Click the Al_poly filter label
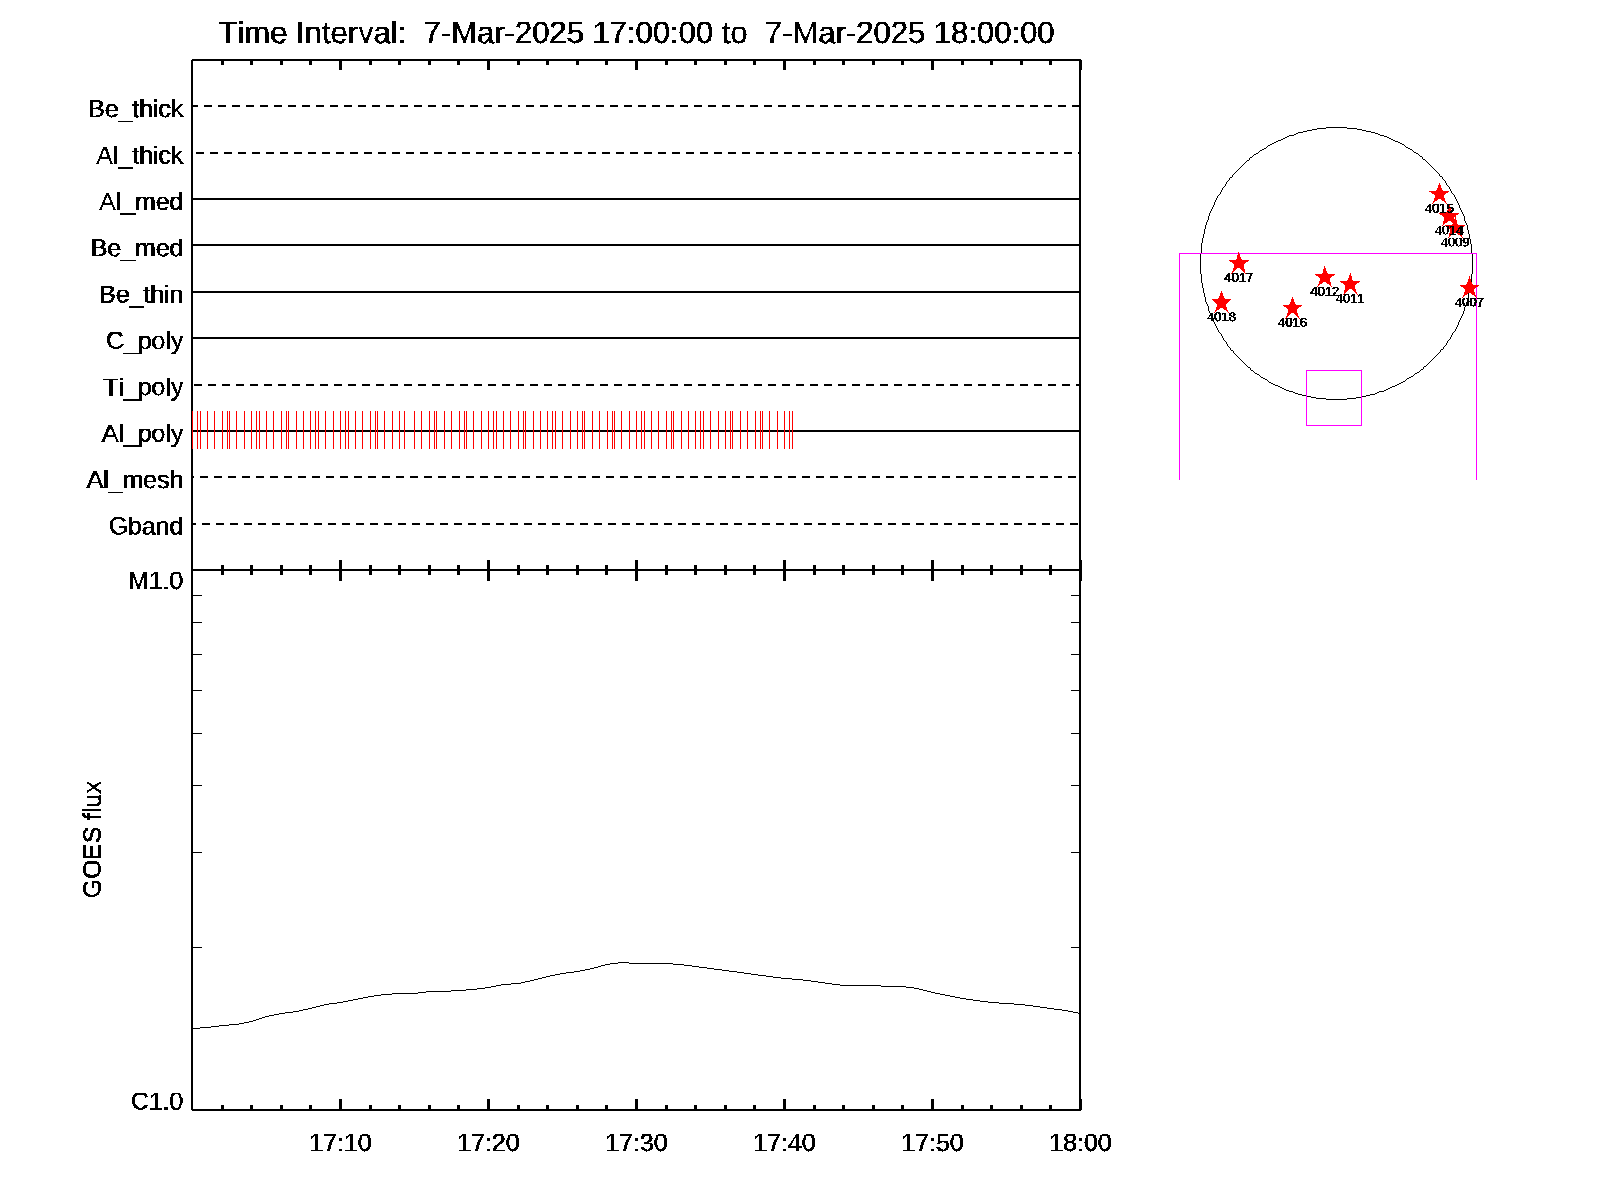The height and width of the screenshot is (1200, 1600). pos(142,434)
